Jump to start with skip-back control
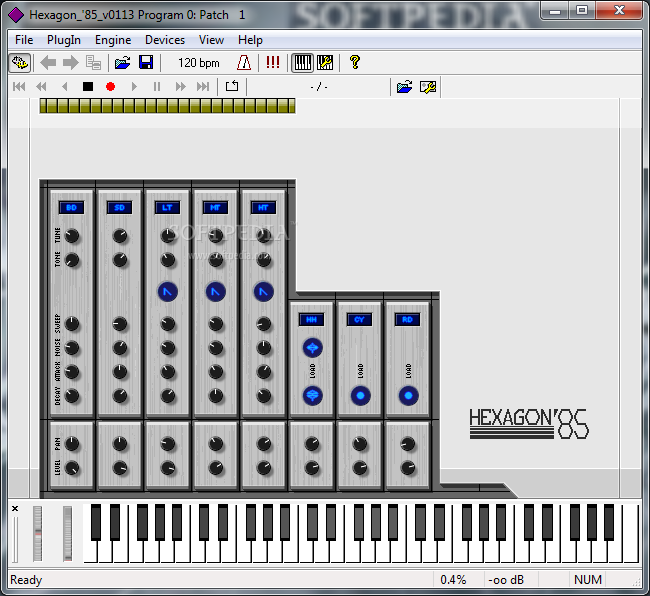Image resolution: width=650 pixels, height=596 pixels. click(19, 87)
